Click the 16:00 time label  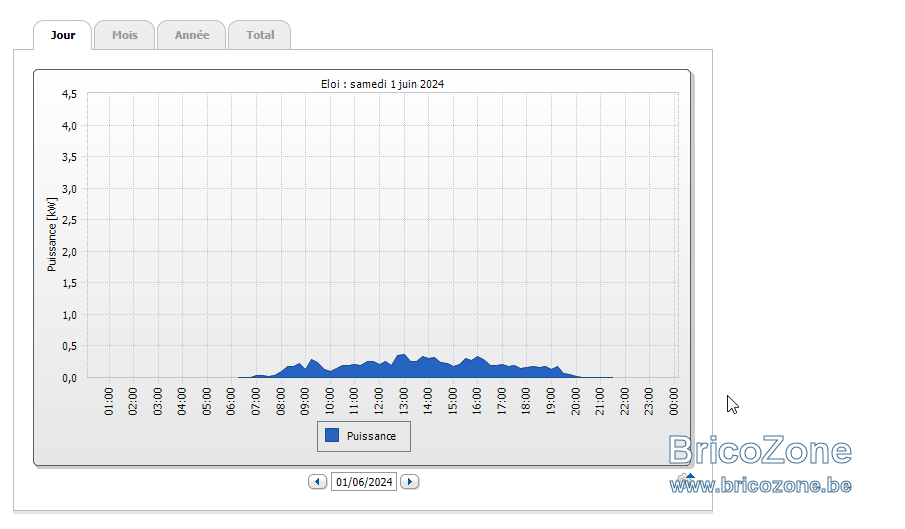(477, 402)
